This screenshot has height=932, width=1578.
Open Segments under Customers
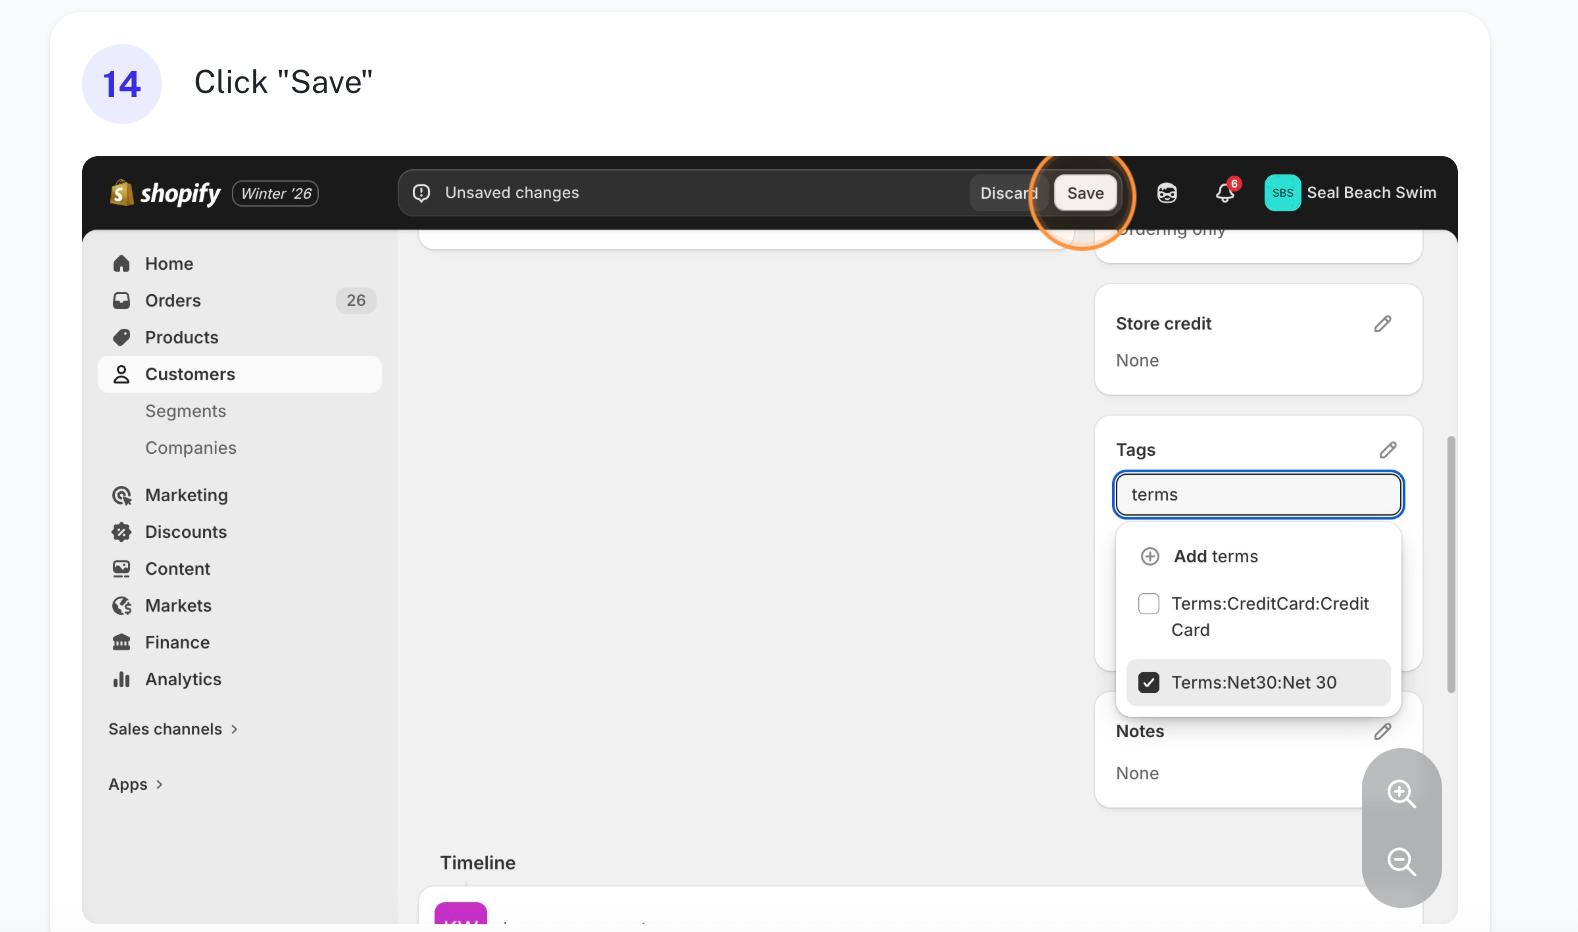click(x=185, y=411)
